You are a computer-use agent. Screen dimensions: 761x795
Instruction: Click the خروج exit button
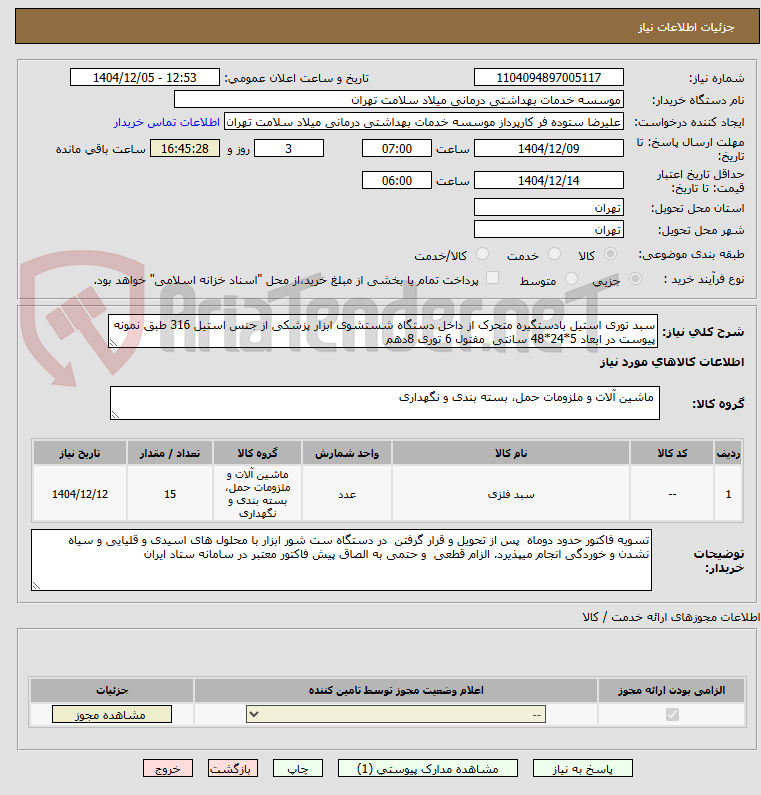click(168, 769)
